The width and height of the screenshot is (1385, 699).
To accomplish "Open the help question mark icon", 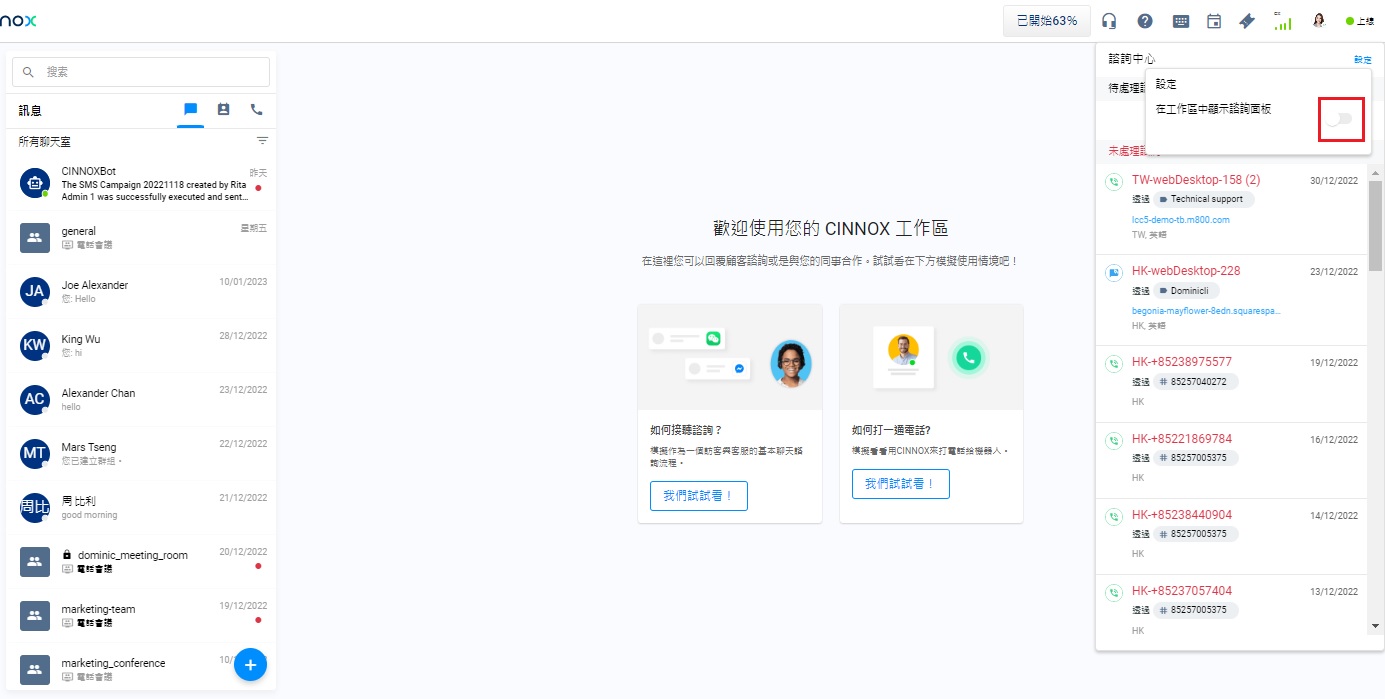I will (1145, 21).
